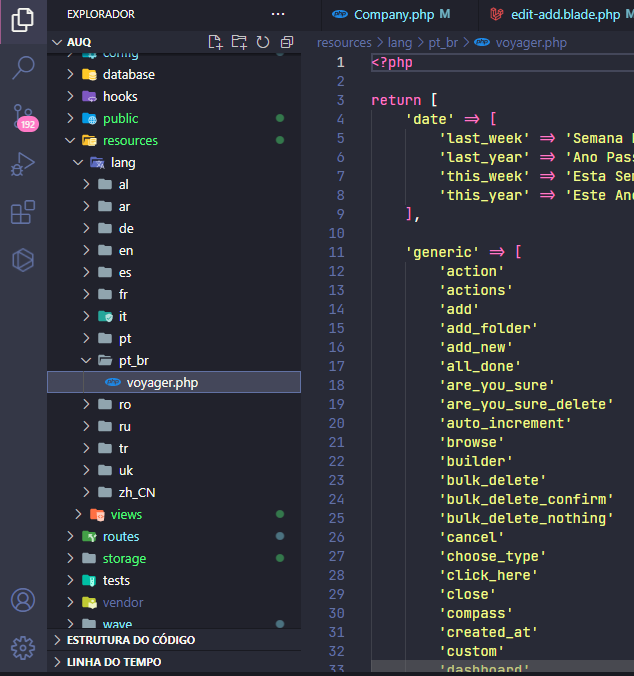Click the public folder globe icon

click(90, 119)
